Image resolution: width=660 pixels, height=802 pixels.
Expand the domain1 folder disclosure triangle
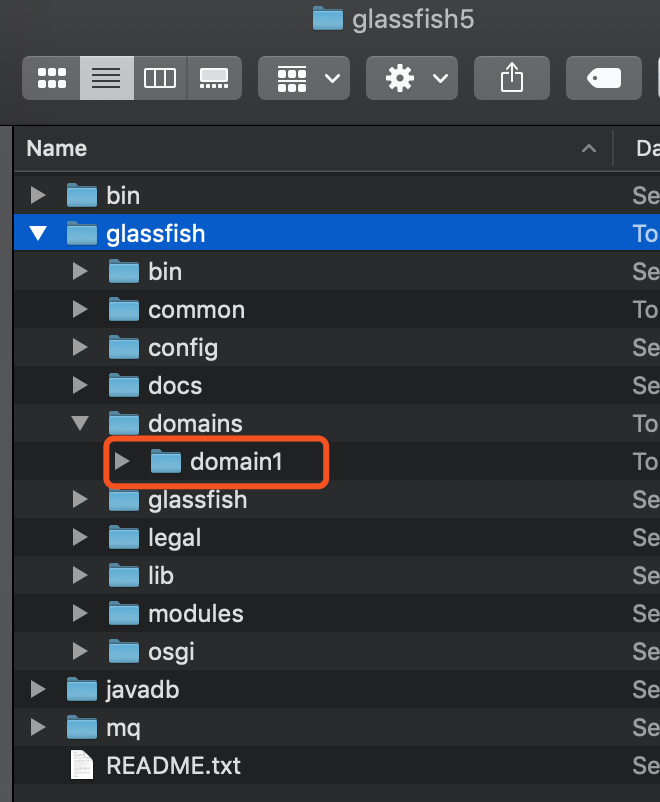point(120,461)
